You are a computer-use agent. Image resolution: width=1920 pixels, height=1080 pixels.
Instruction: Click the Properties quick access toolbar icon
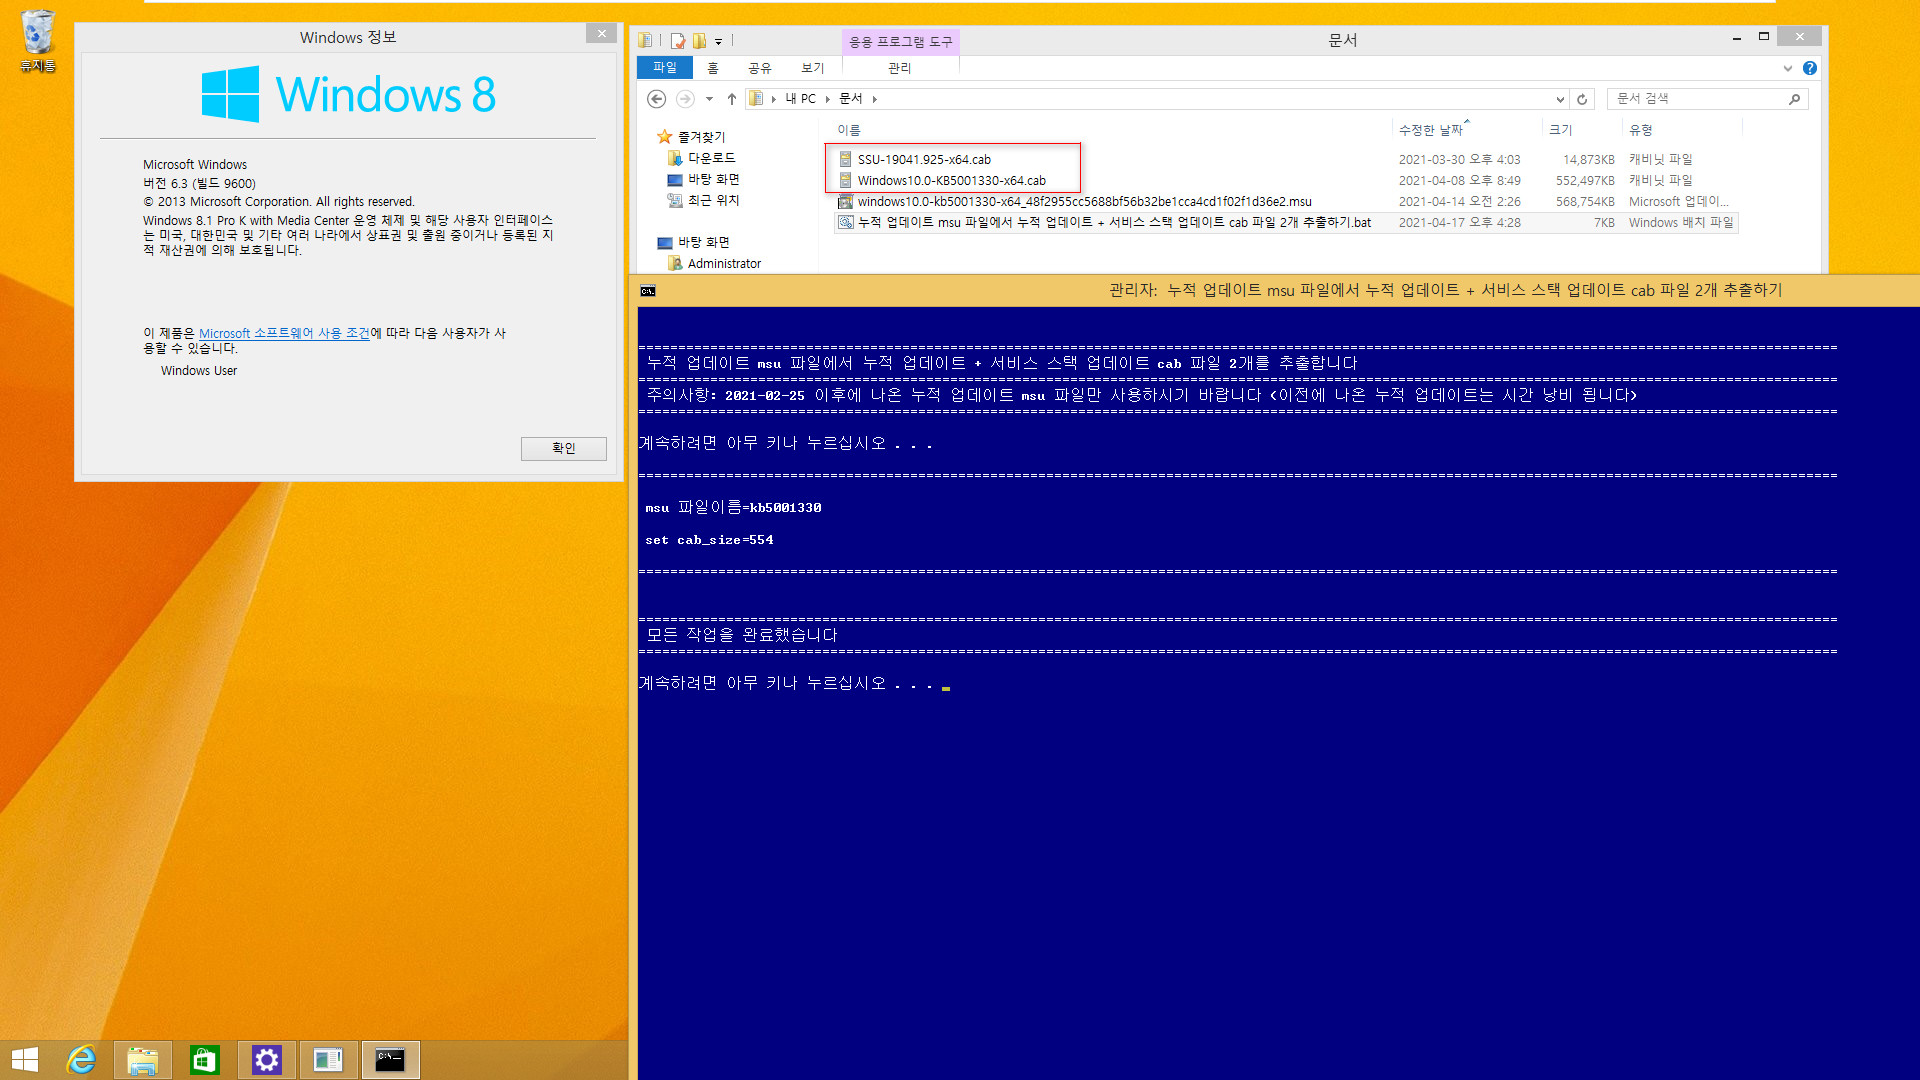pyautogui.click(x=678, y=41)
